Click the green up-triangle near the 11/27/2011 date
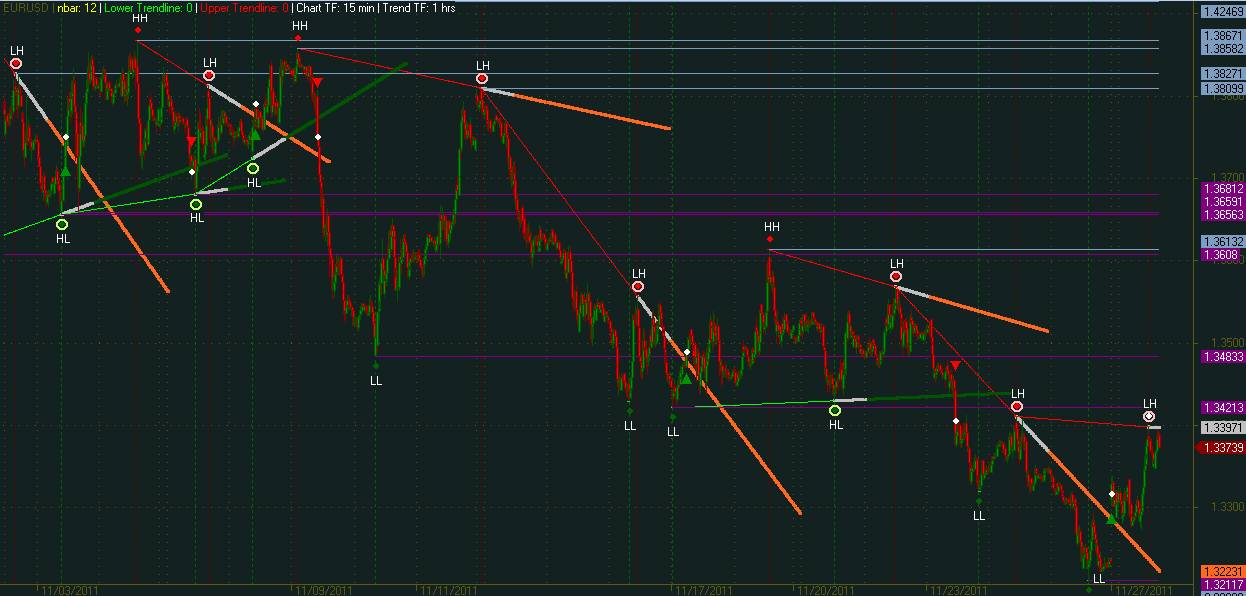 click(1112, 519)
